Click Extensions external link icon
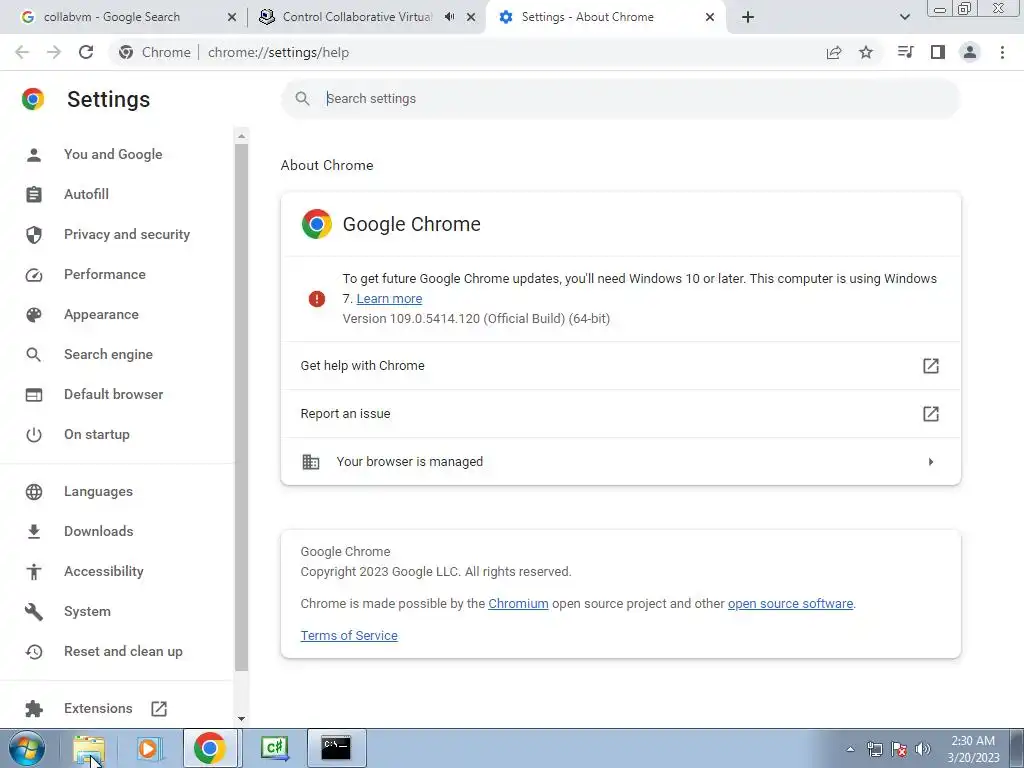1024x768 pixels. (x=159, y=709)
